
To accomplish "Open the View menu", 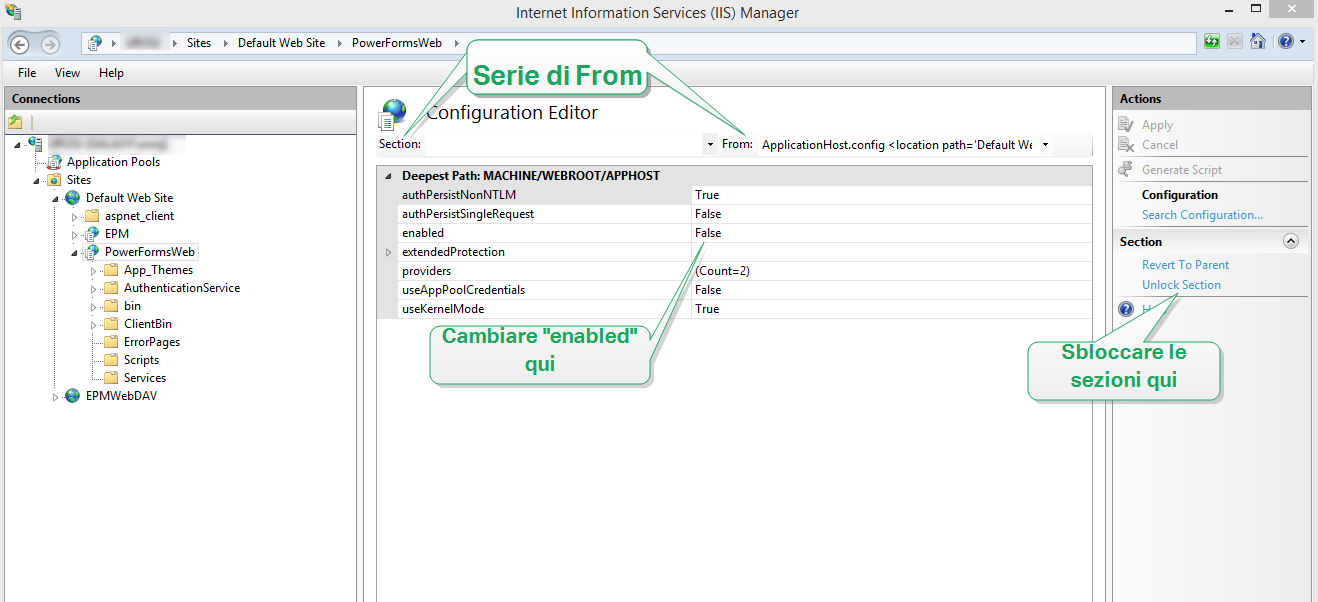I will coord(68,73).
